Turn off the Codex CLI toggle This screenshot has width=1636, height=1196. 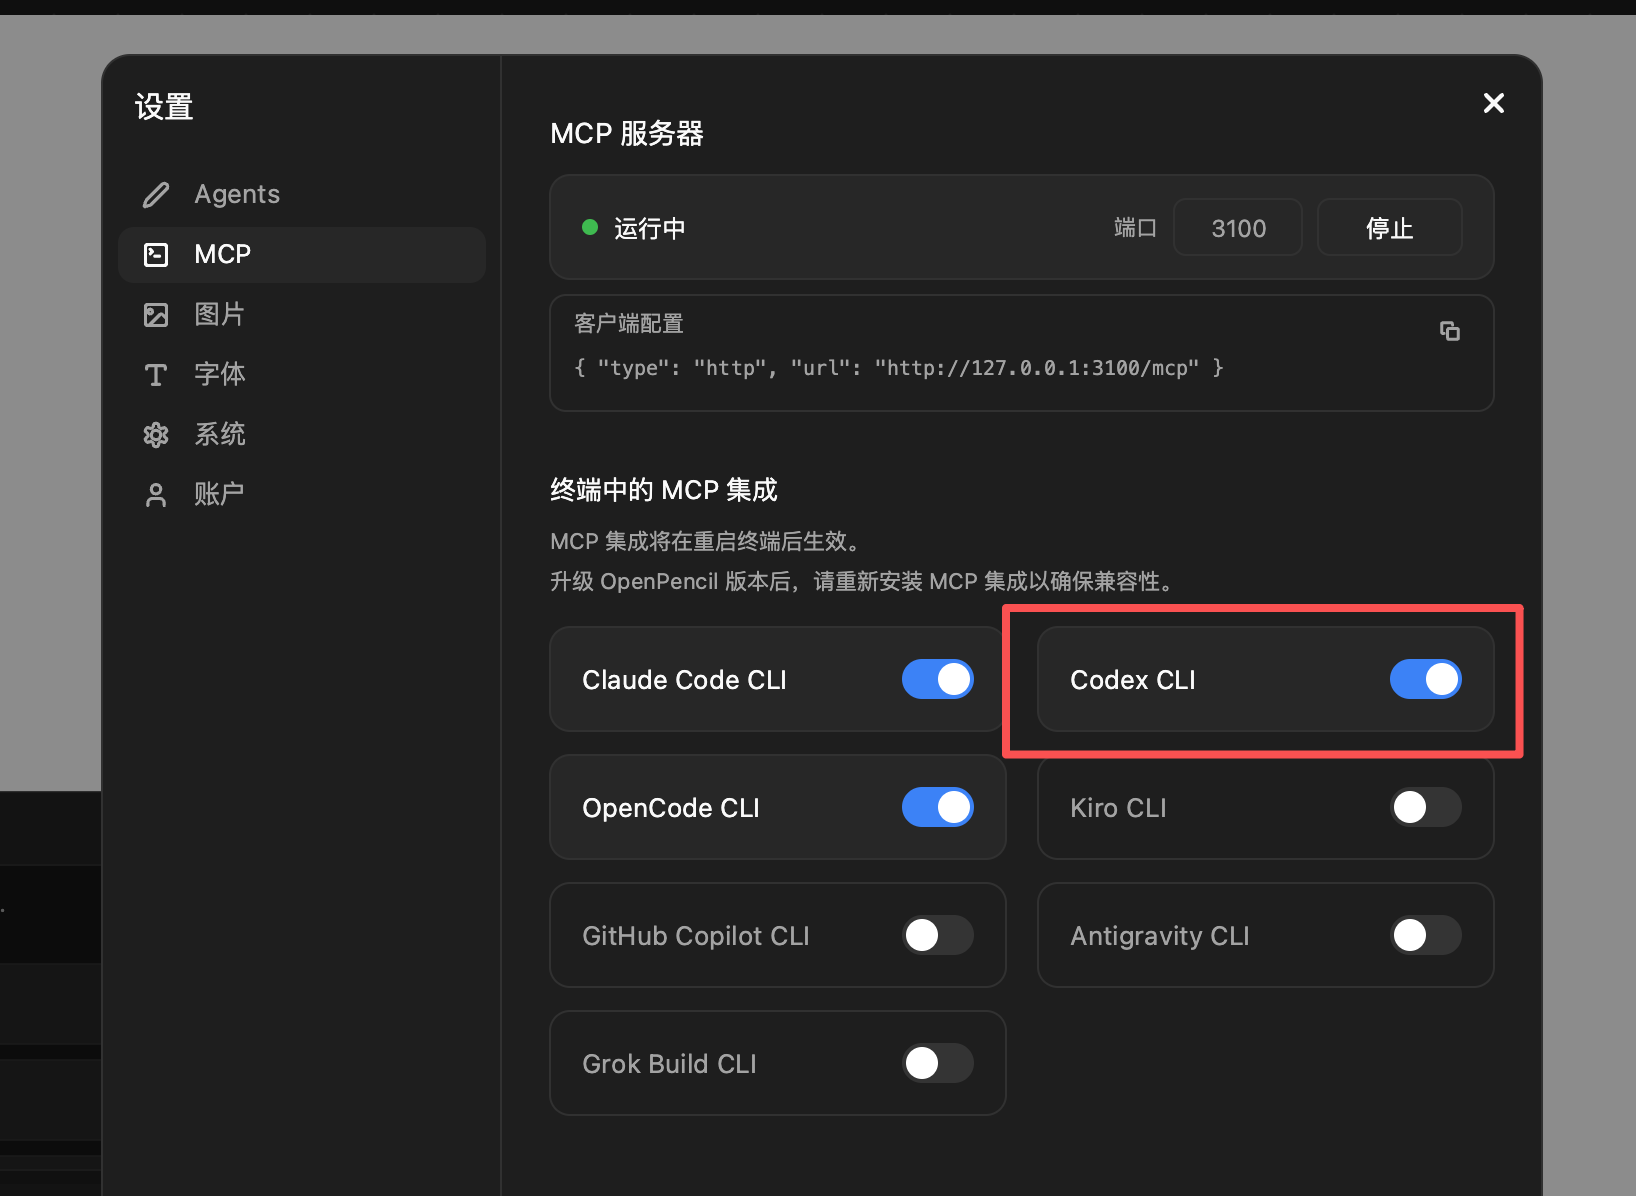[1426, 679]
